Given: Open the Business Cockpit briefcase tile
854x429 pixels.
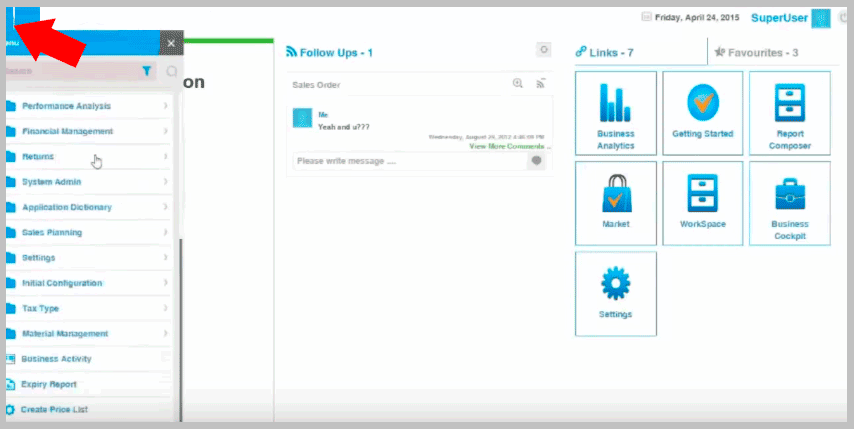Looking at the screenshot, I should pos(789,202).
